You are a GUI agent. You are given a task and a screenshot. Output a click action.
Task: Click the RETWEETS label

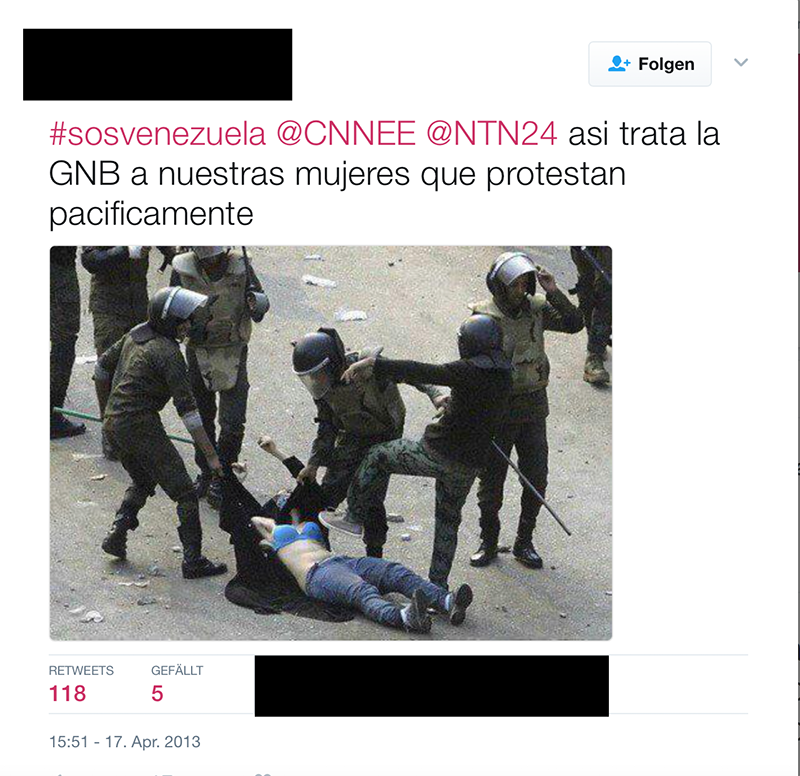click(81, 670)
